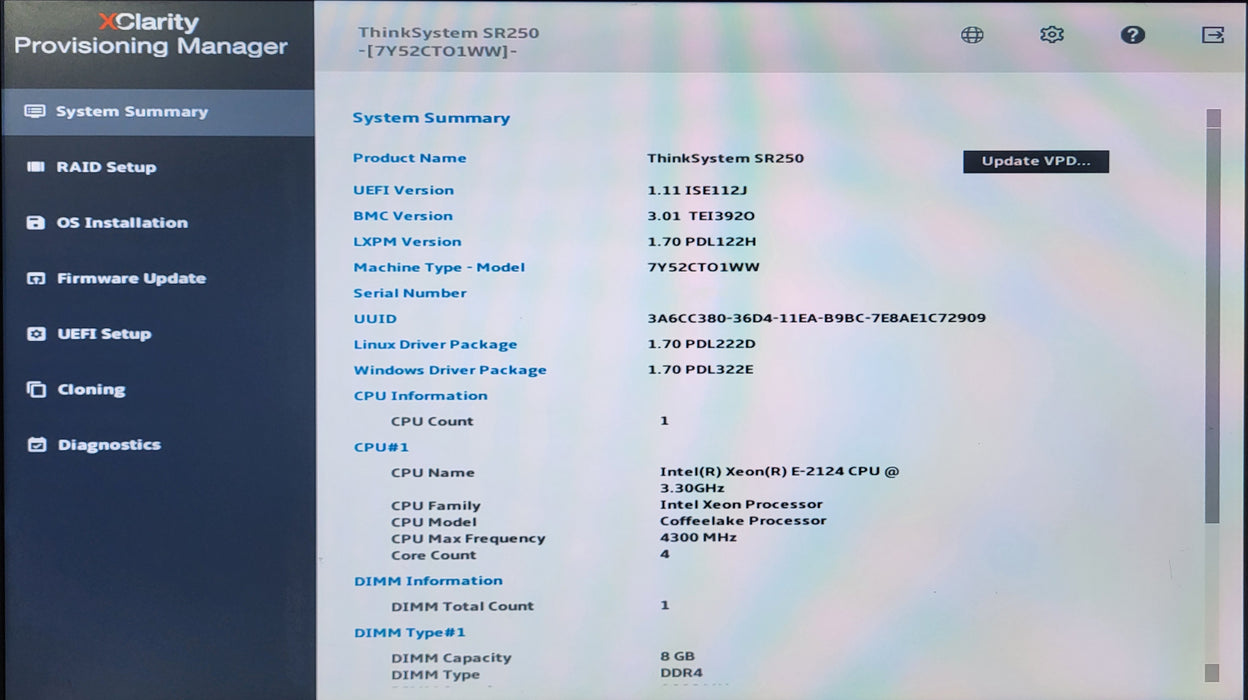The width and height of the screenshot is (1248, 700).
Task: Click the Intel Xeon E-2124 CPU value
Action: (780, 480)
